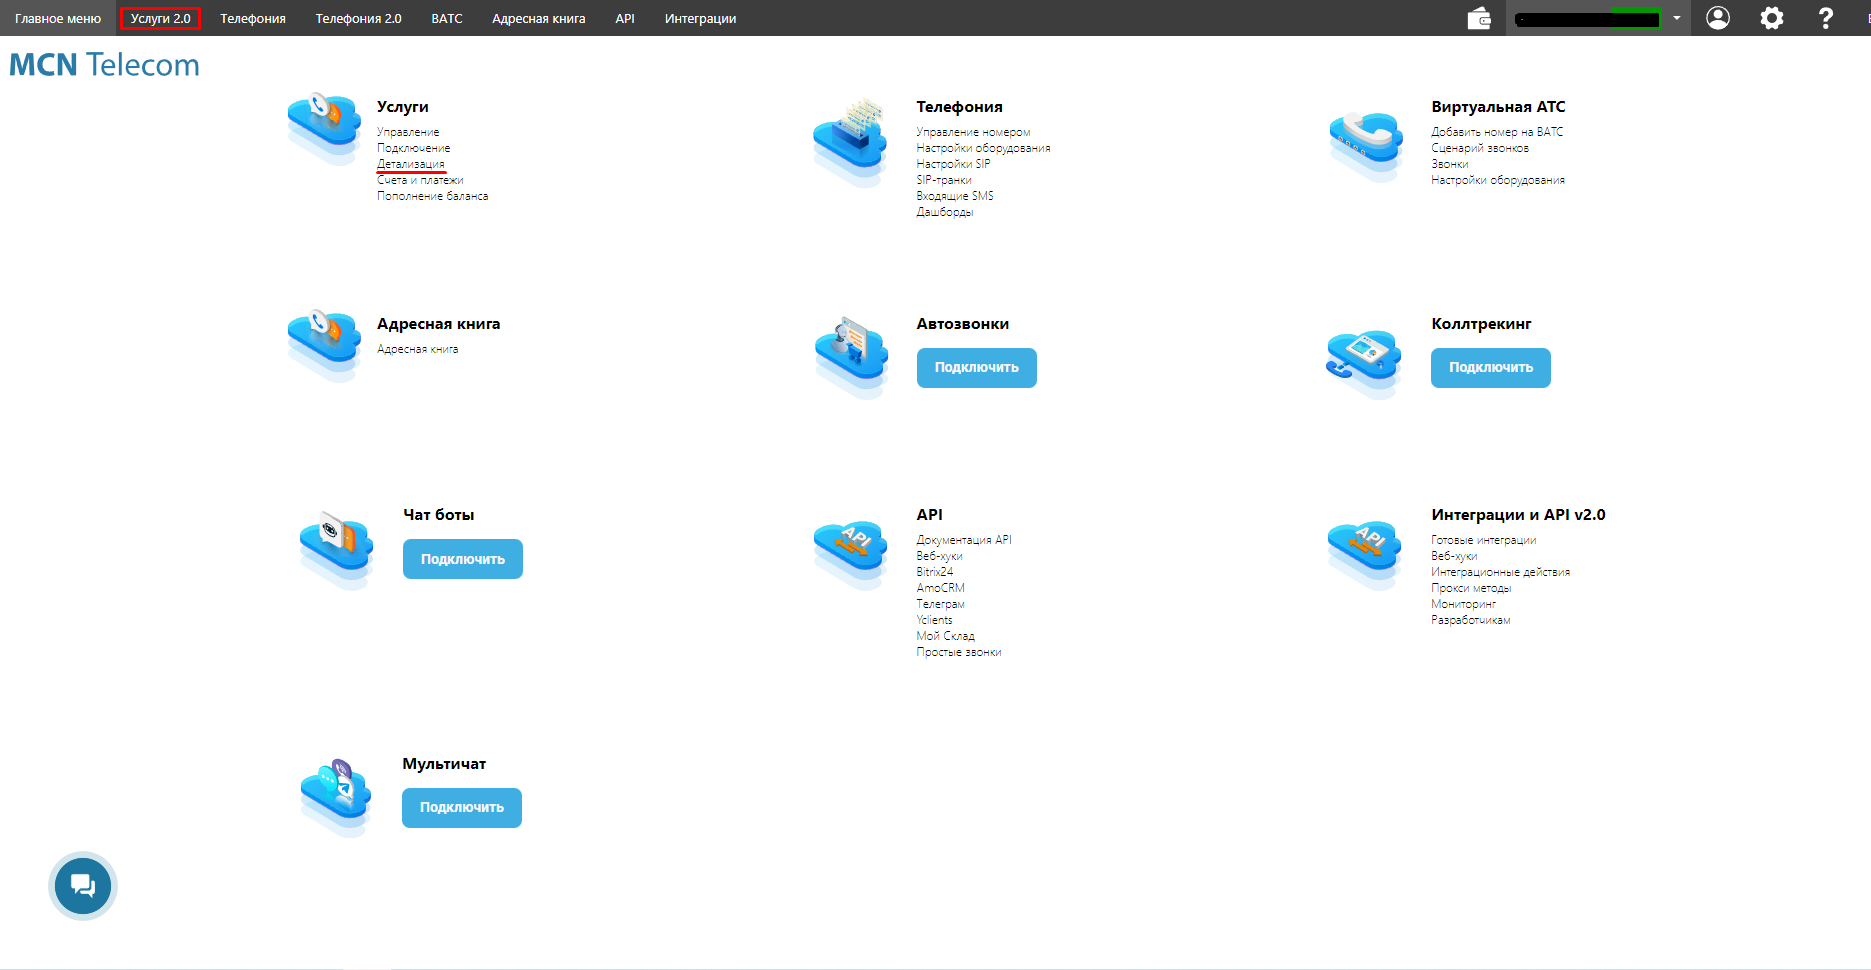Open the wallet balance icon
This screenshot has height=970, width=1871.
pyautogui.click(x=1479, y=18)
